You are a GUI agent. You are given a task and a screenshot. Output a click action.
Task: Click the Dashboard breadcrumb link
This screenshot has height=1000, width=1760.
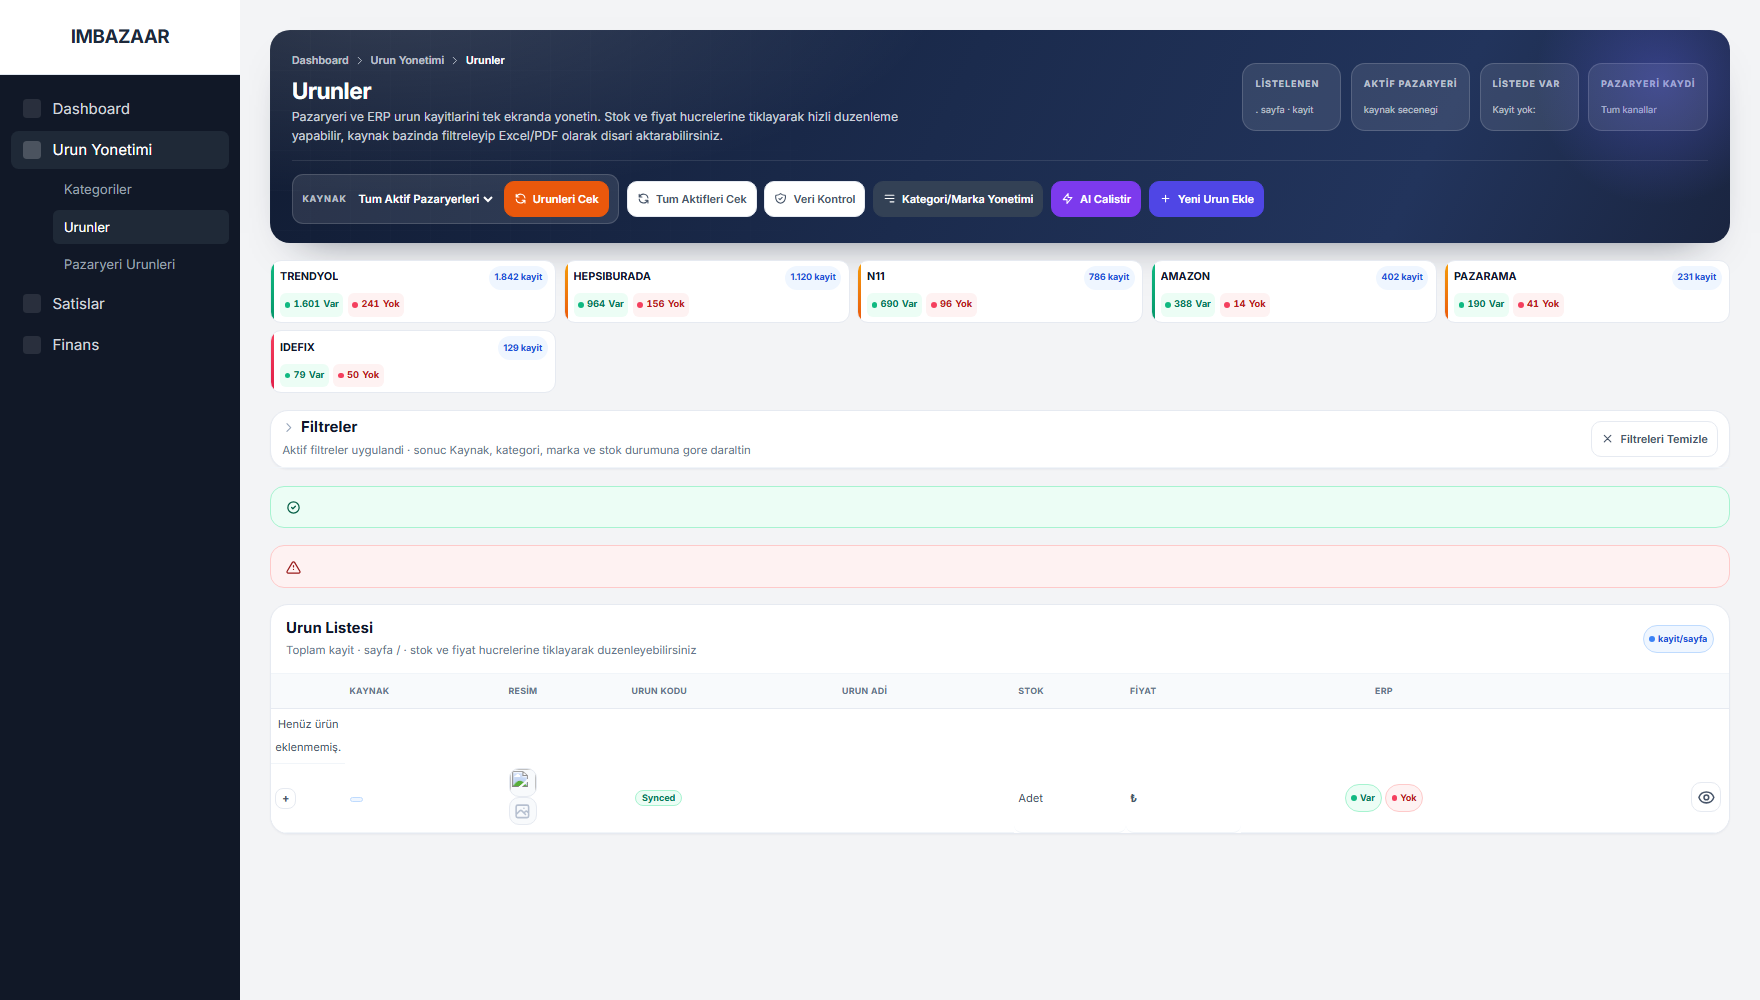(320, 60)
